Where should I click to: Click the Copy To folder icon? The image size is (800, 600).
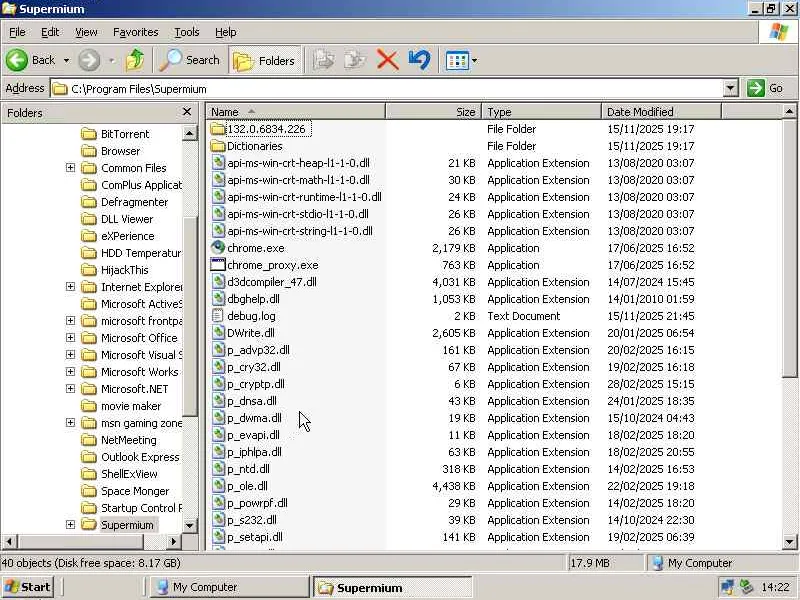[x=355, y=60]
